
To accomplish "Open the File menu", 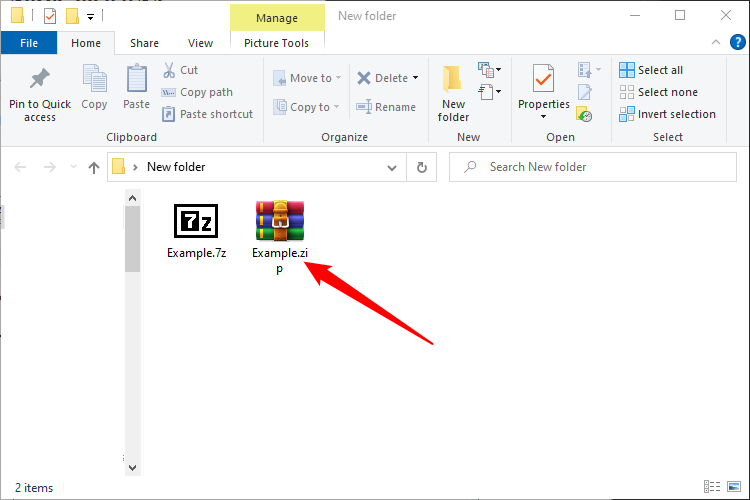I will [x=29, y=43].
